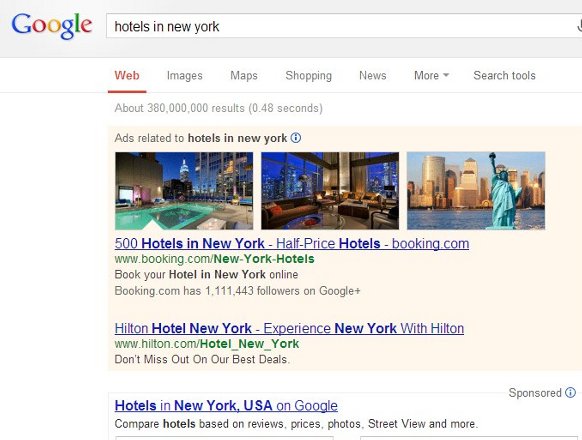Image resolution: width=582 pixels, height=440 pixels.
Task: Click the info icon beside Sponsored
Action: (570, 392)
